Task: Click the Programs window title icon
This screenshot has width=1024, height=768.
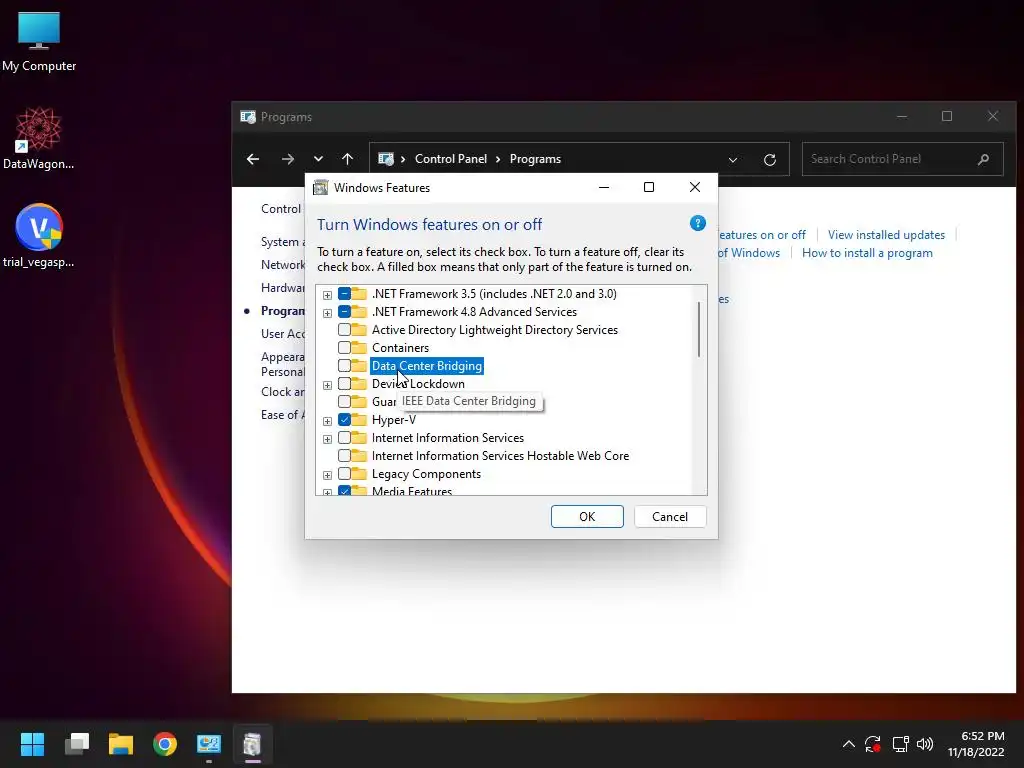Action: point(248,117)
